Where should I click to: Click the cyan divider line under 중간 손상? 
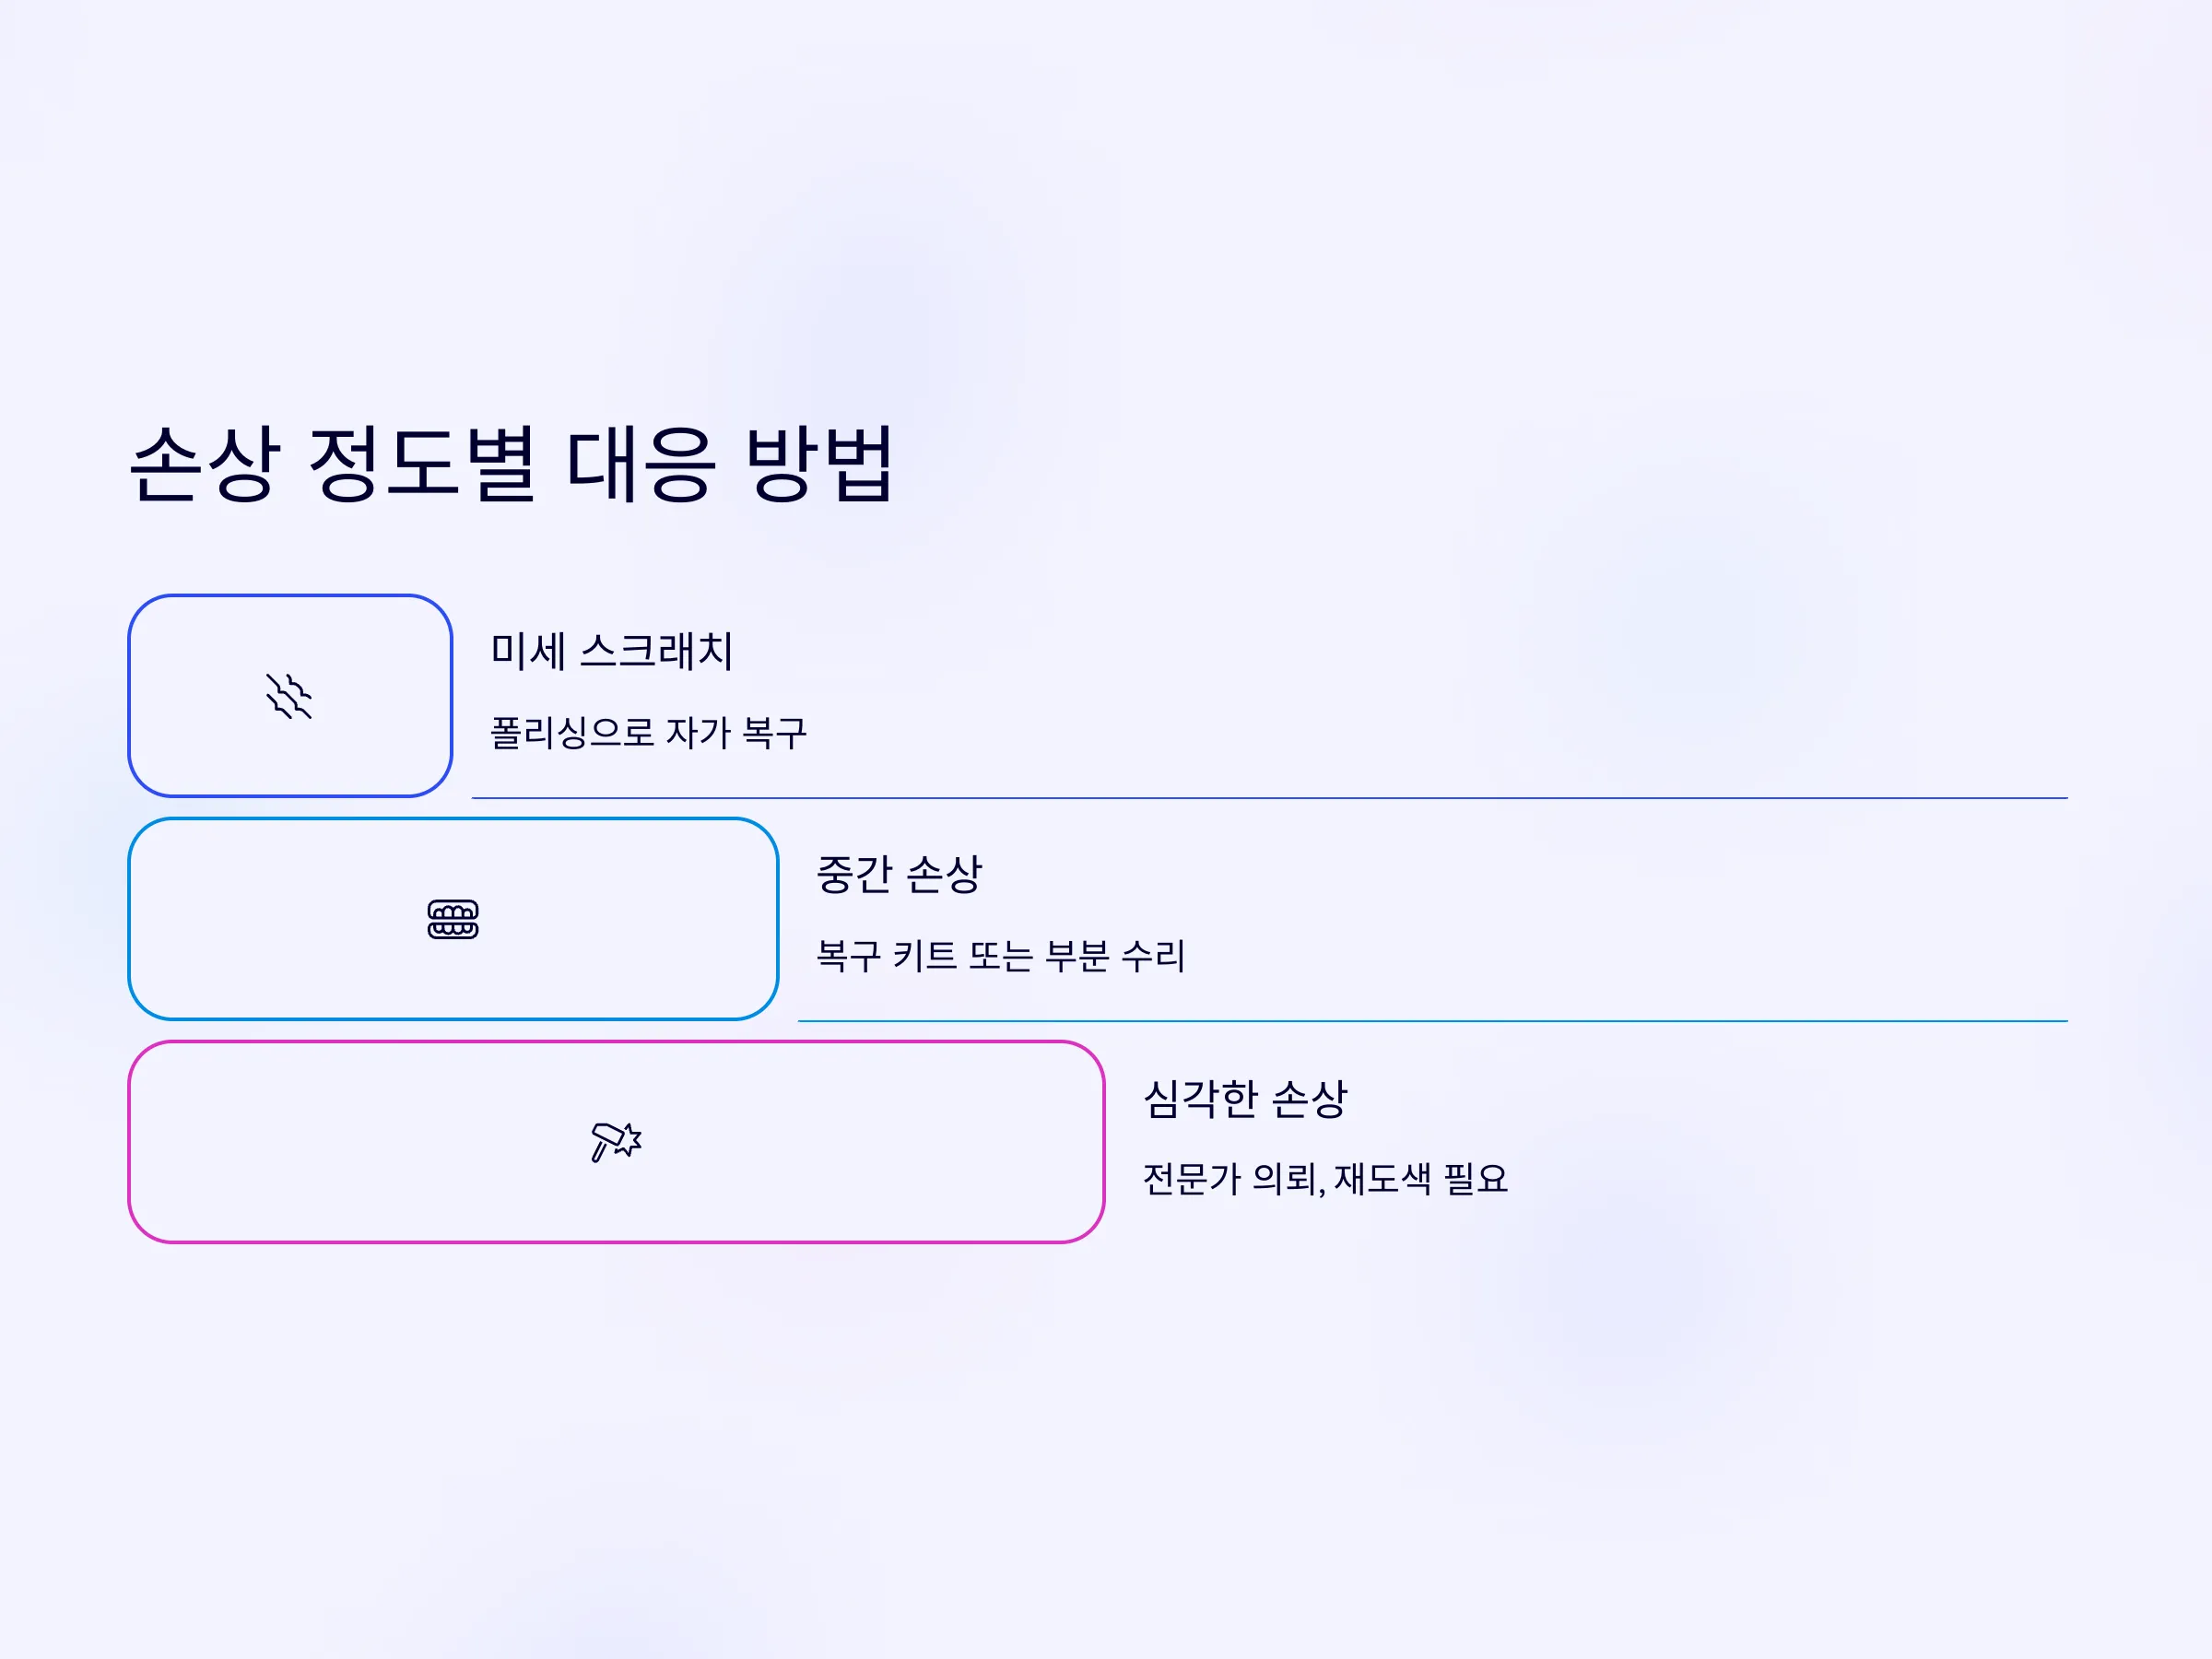pos(1432,1021)
